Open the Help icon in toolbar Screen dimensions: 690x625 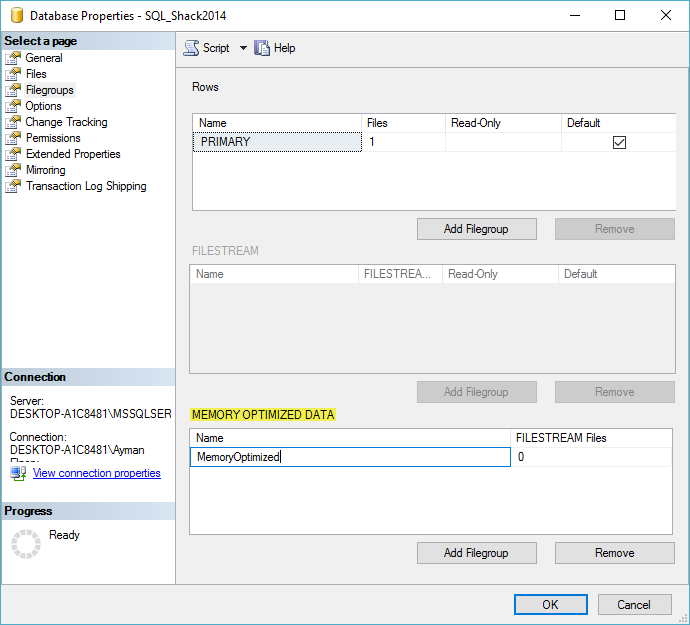(263, 48)
